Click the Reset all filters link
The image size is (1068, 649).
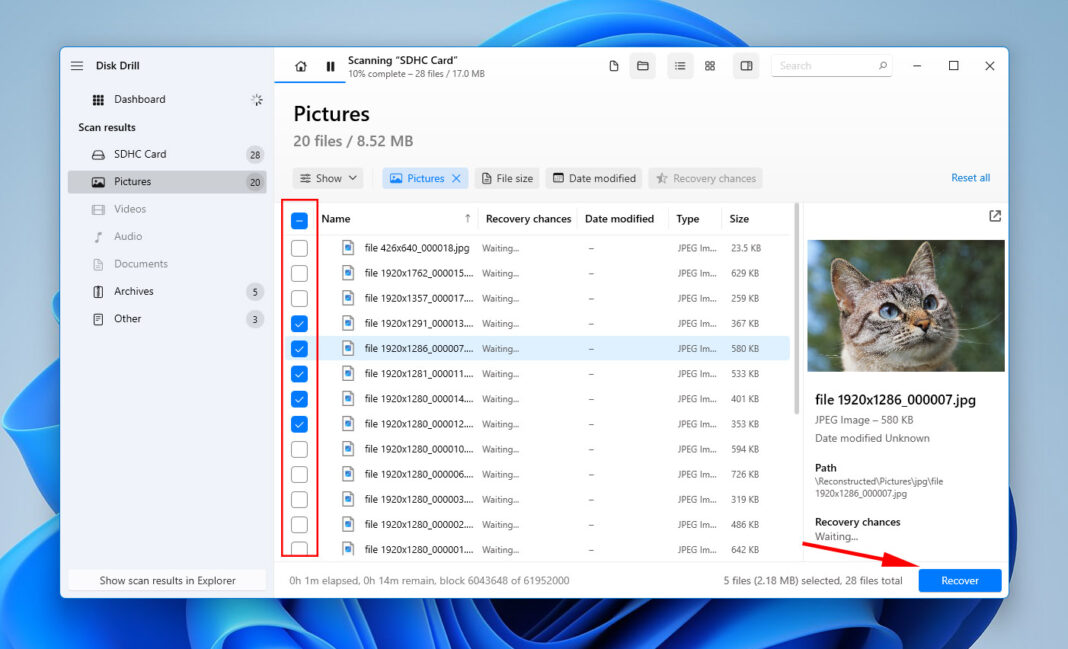coord(970,177)
